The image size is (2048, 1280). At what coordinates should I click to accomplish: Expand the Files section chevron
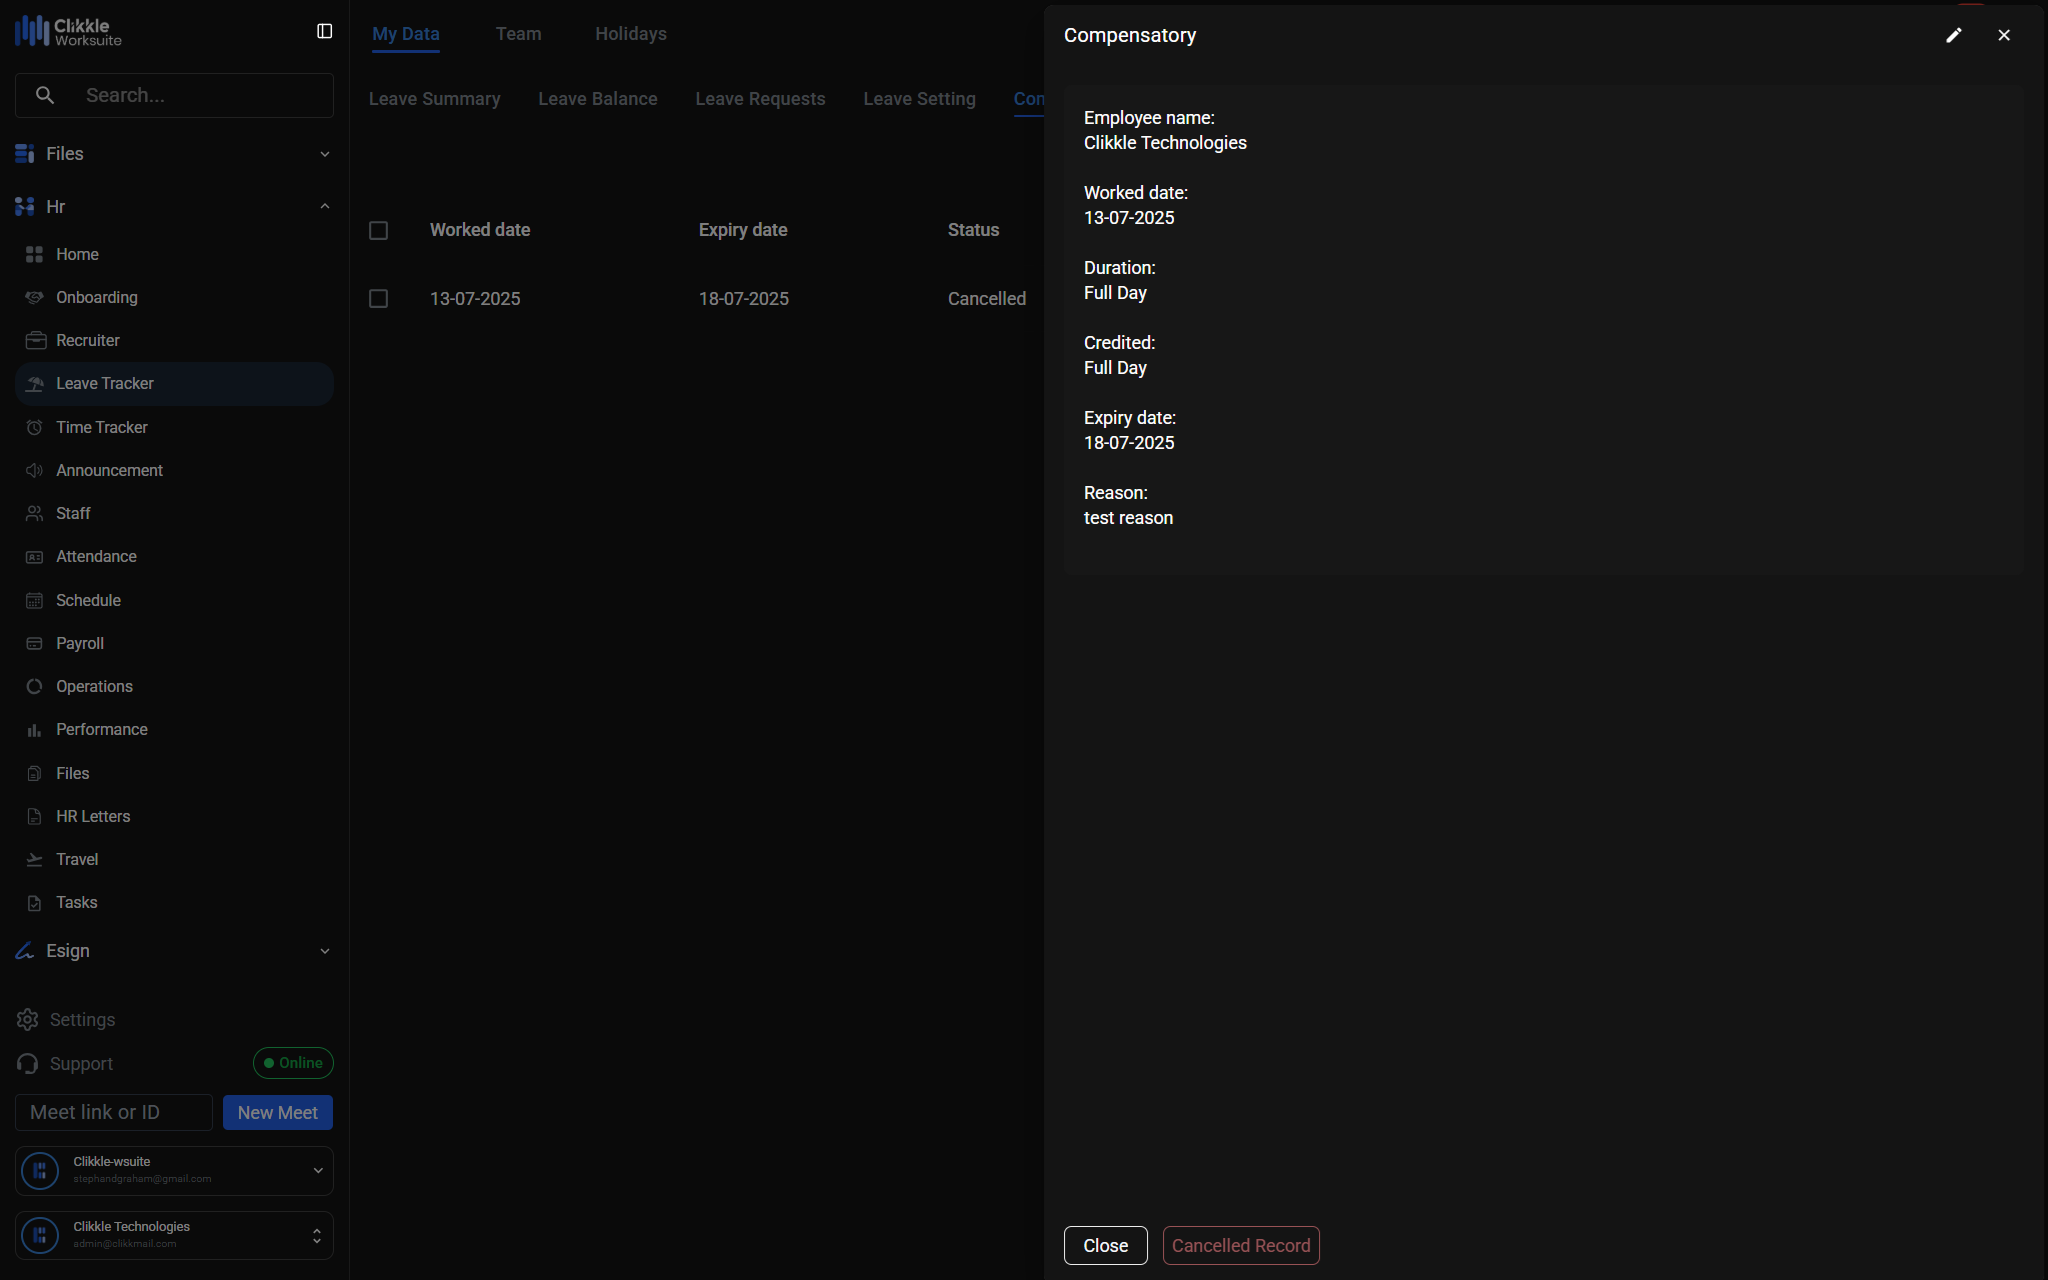pos(324,154)
